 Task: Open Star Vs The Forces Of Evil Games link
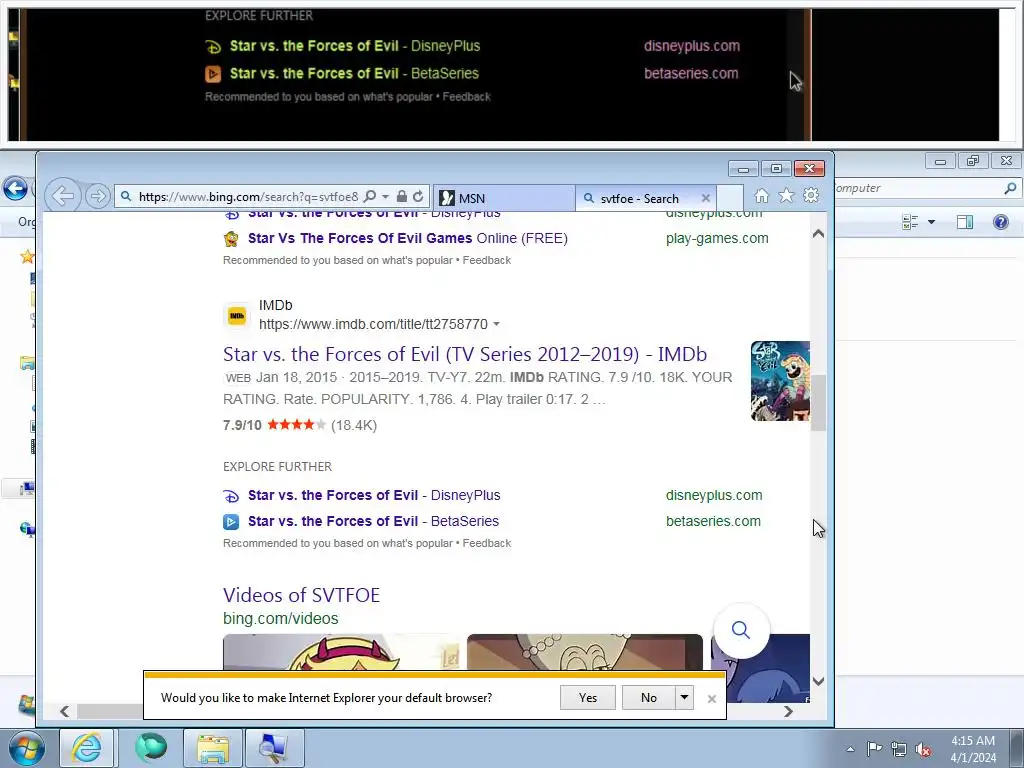click(x=408, y=238)
